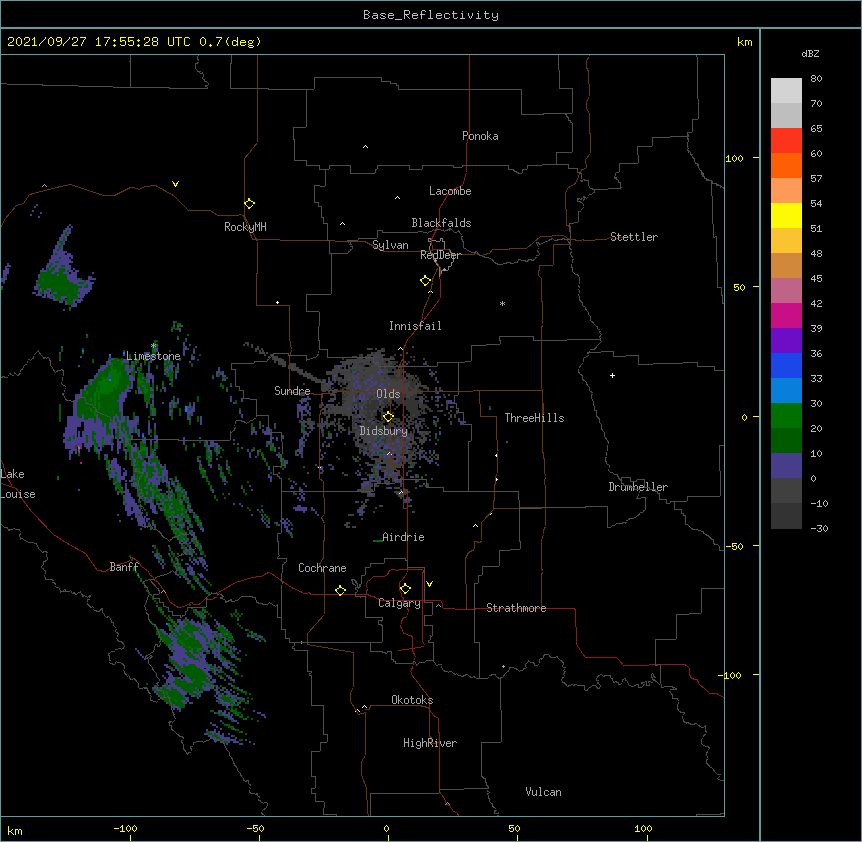Viewport: 862px width, 842px height.
Task: Click the dBZ legend heading
Action: (810, 54)
